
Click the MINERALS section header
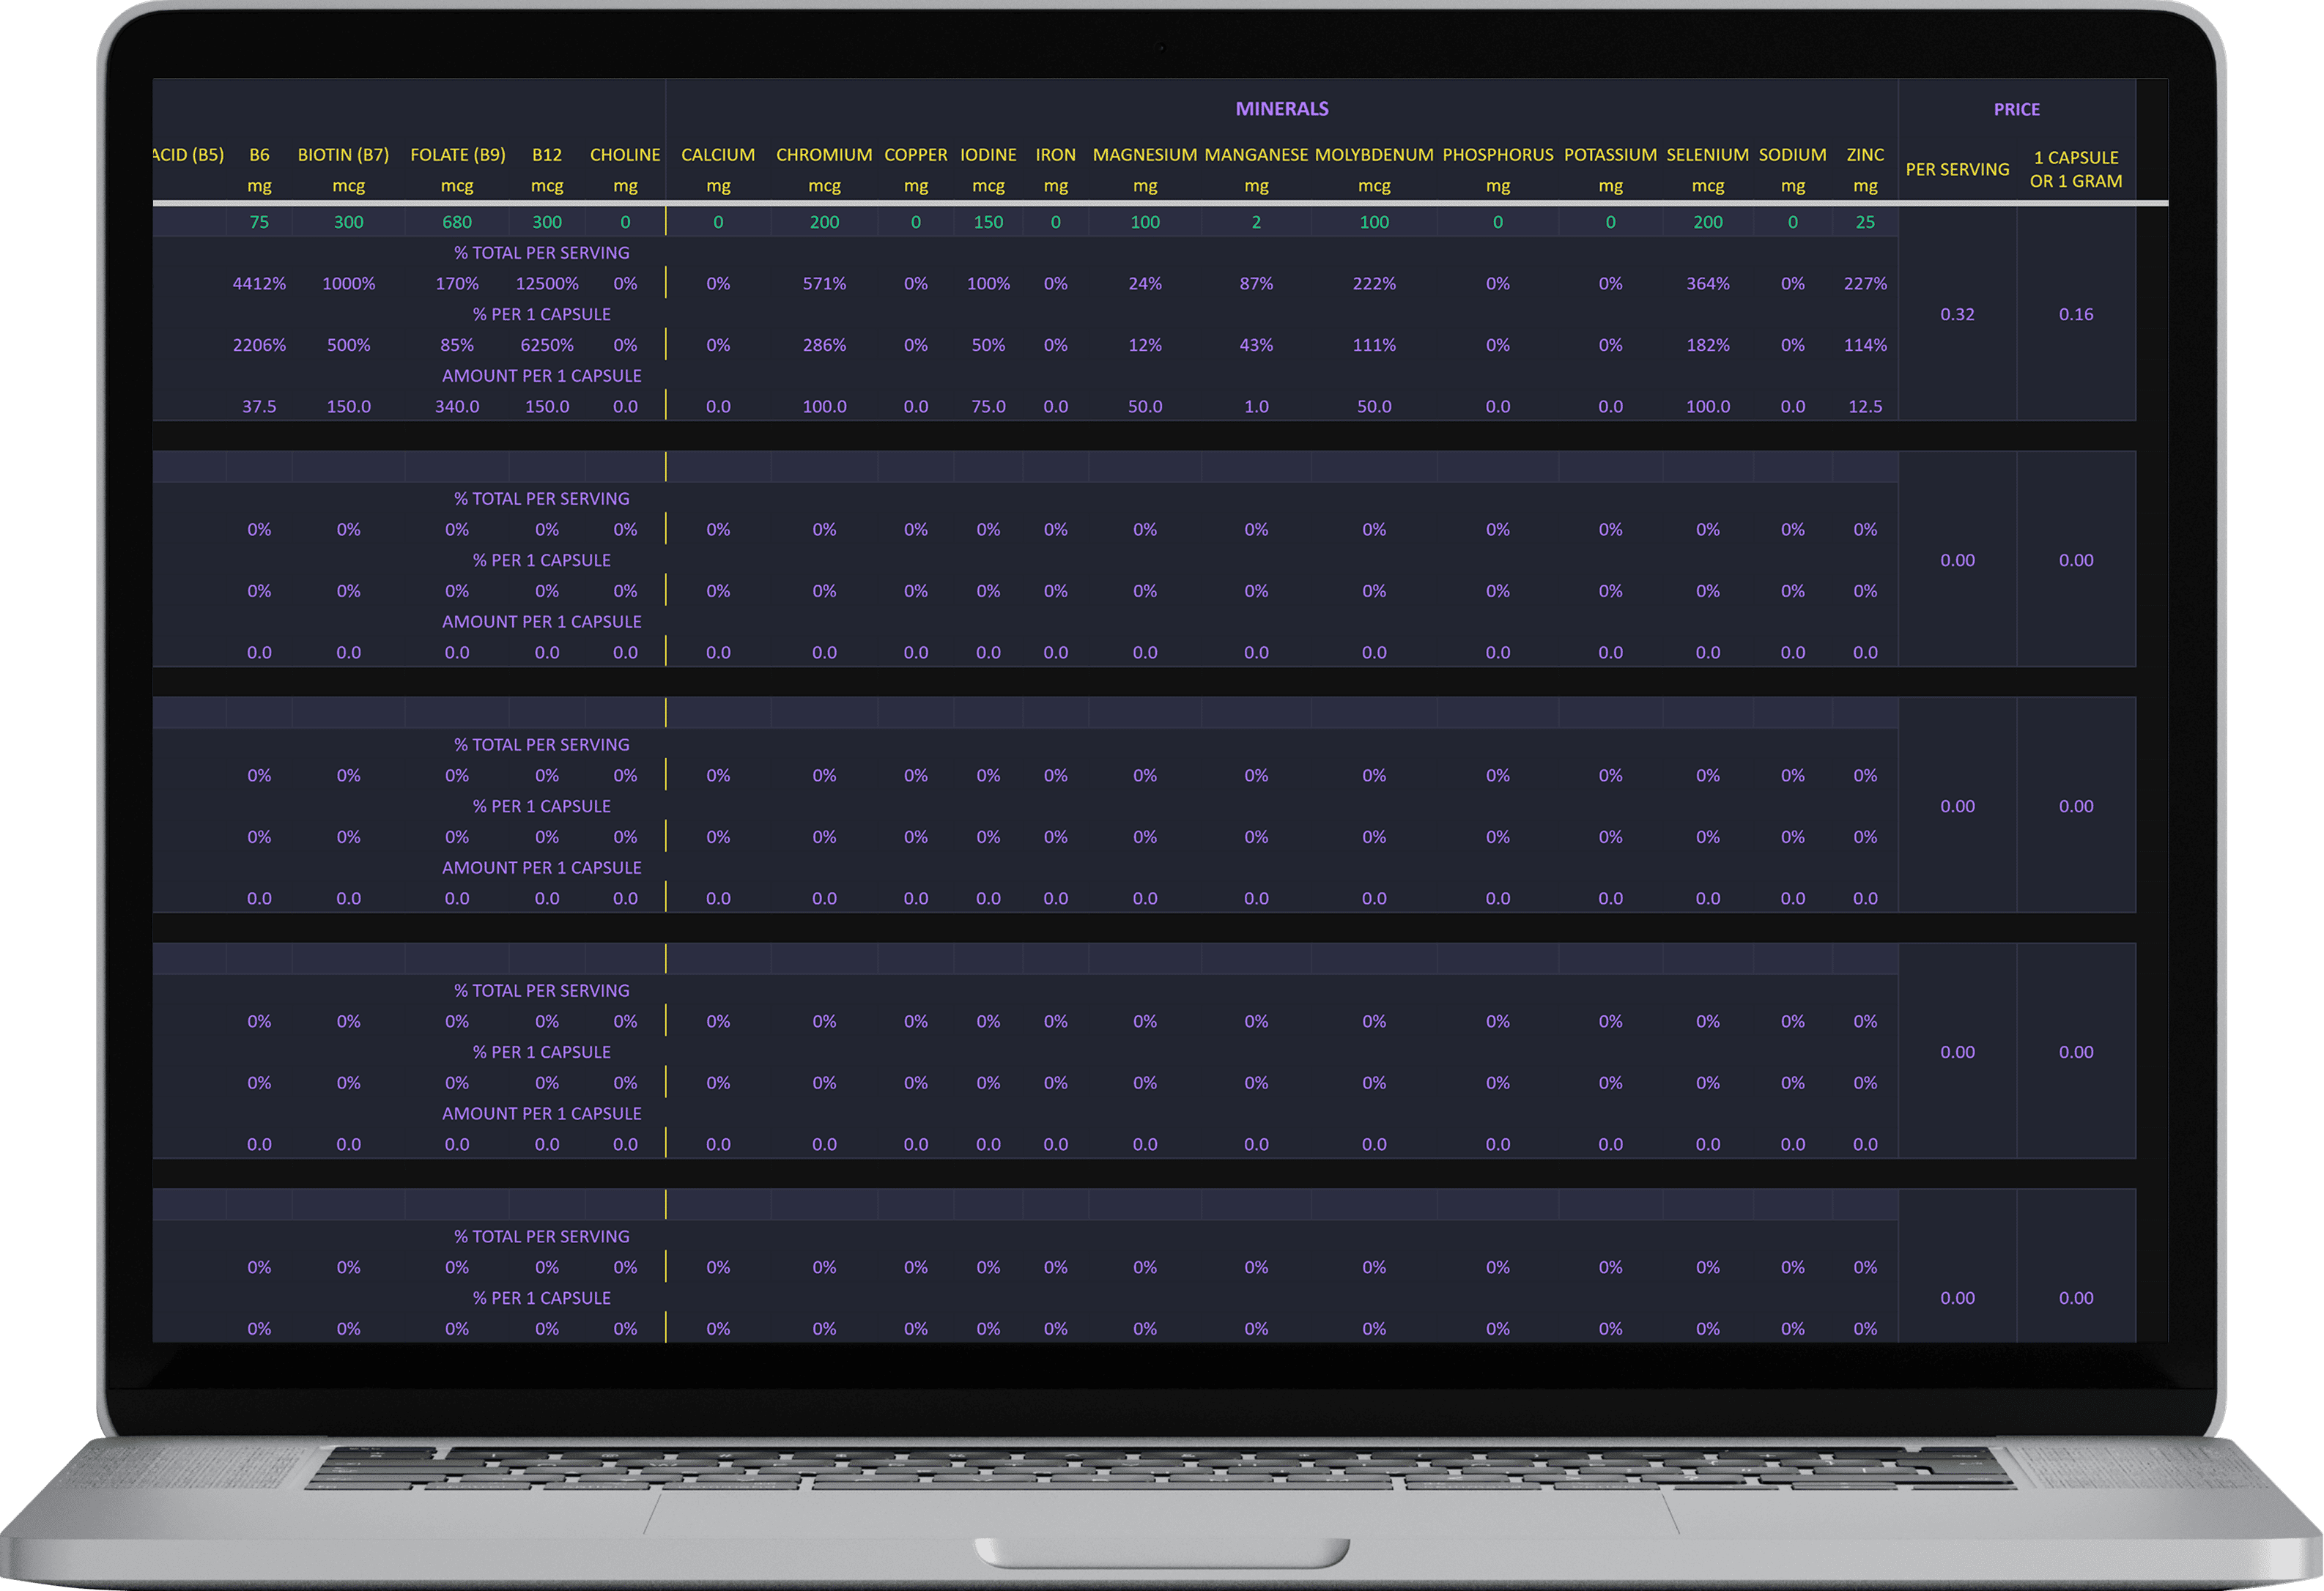click(x=1281, y=108)
